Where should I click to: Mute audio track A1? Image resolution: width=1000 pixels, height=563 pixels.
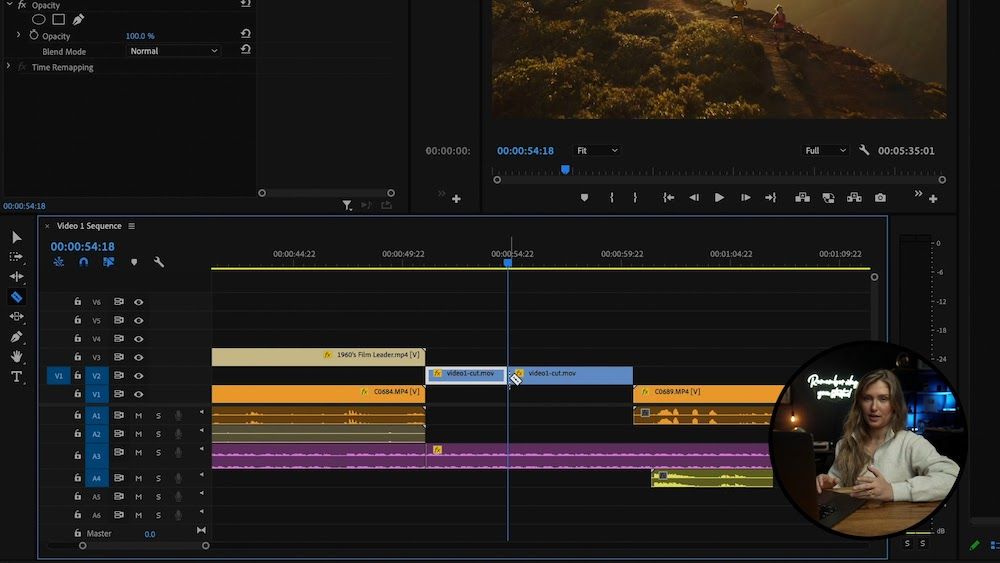click(139, 416)
